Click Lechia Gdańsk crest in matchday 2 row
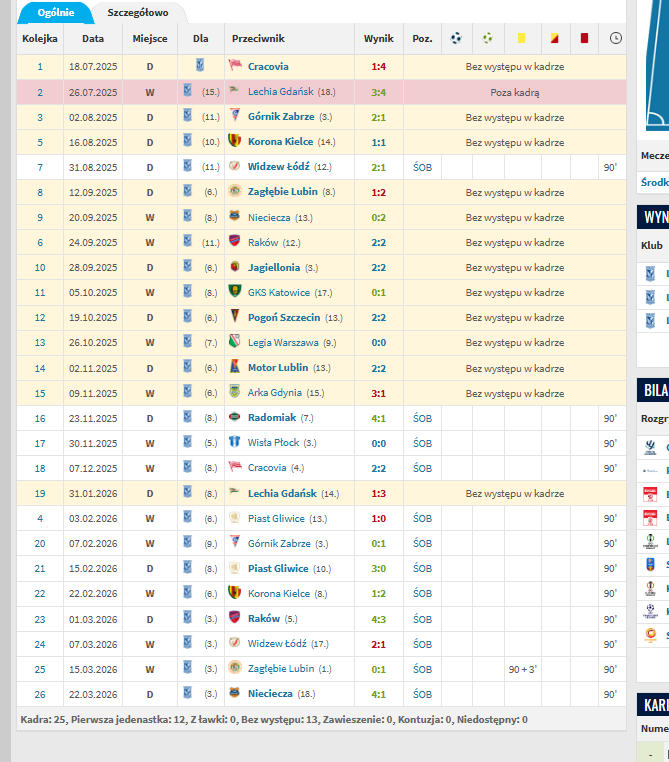This screenshot has height=762, width=669. pyautogui.click(x=235, y=90)
